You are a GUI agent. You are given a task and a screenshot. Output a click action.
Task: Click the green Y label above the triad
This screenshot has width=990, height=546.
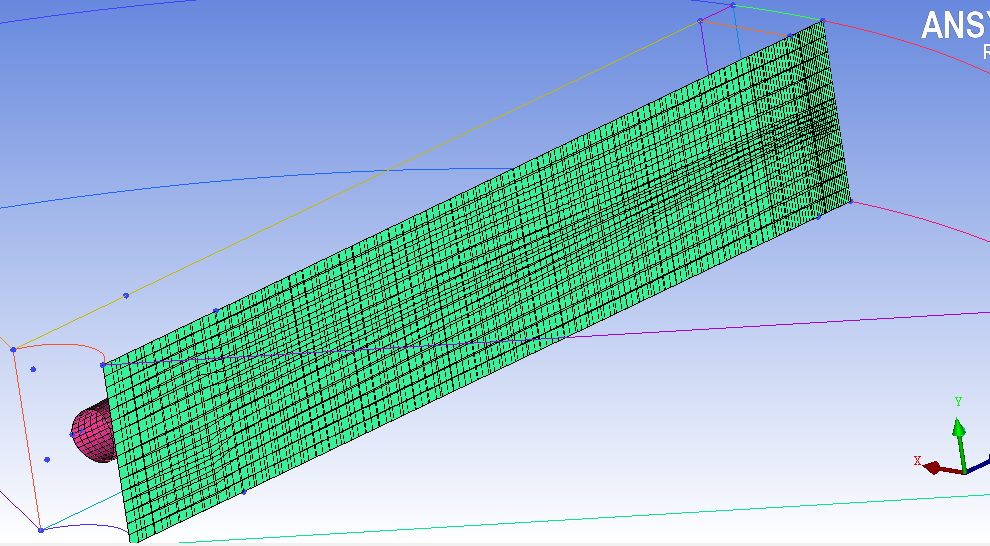pyautogui.click(x=958, y=402)
